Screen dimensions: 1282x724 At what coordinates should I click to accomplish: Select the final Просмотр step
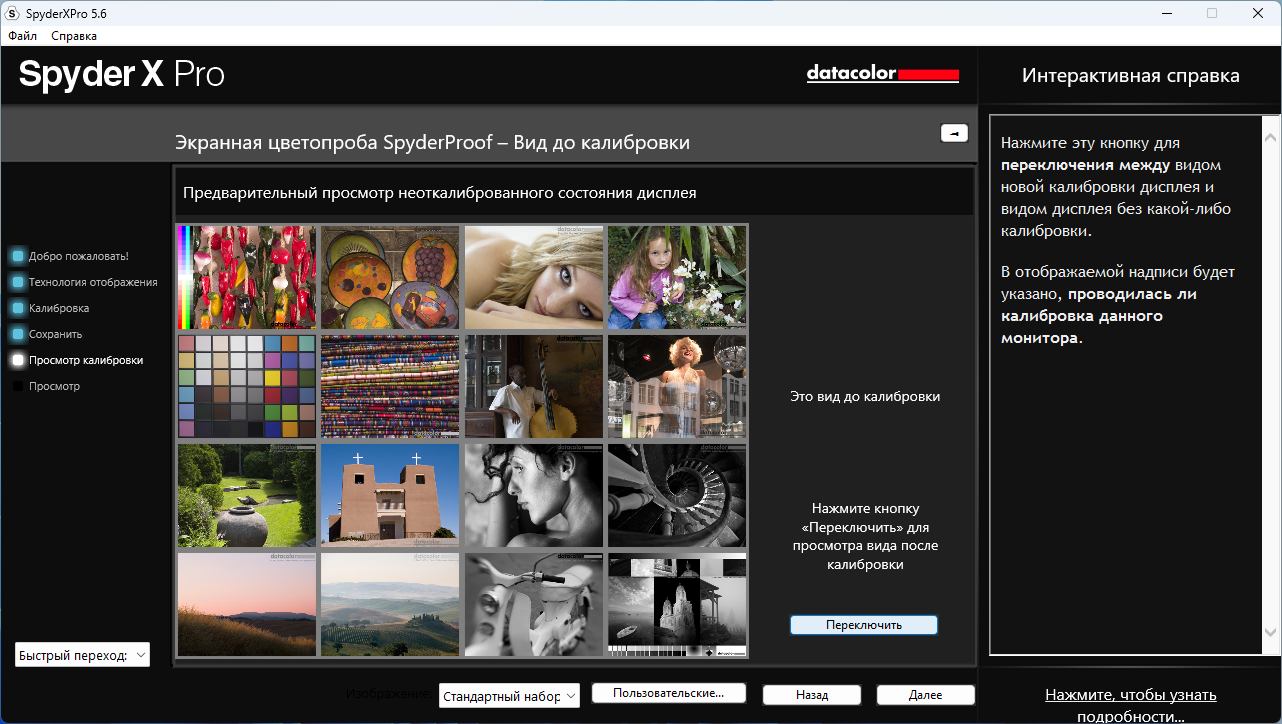54,386
